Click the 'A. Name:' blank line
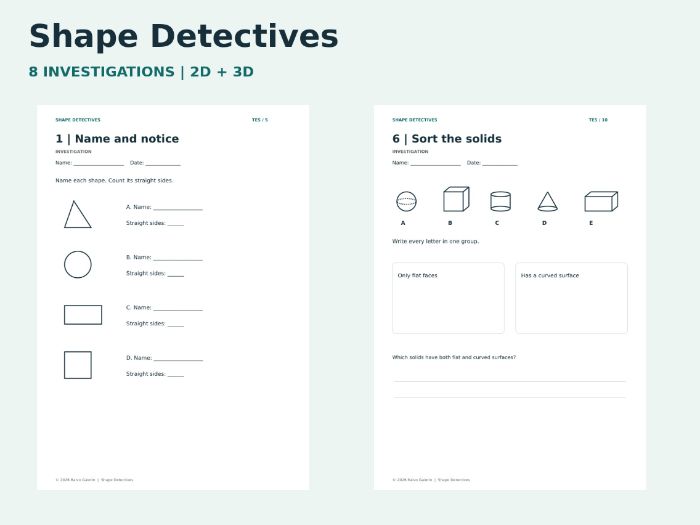Image resolution: width=700 pixels, height=525 pixels. tap(178, 208)
